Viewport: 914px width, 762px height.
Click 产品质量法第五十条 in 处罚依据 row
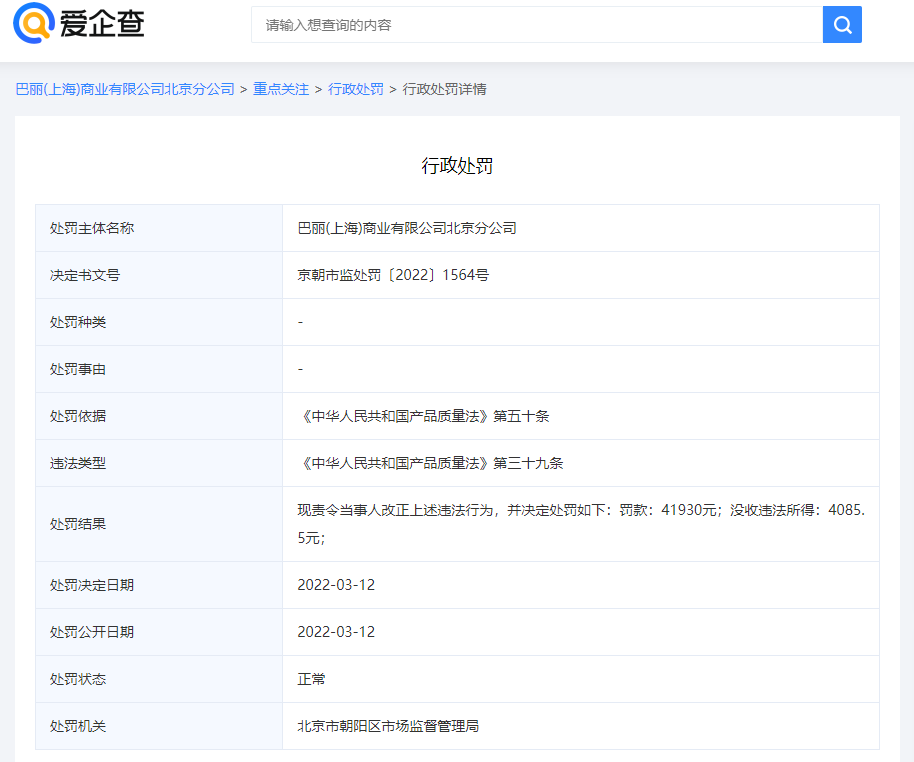420,415
